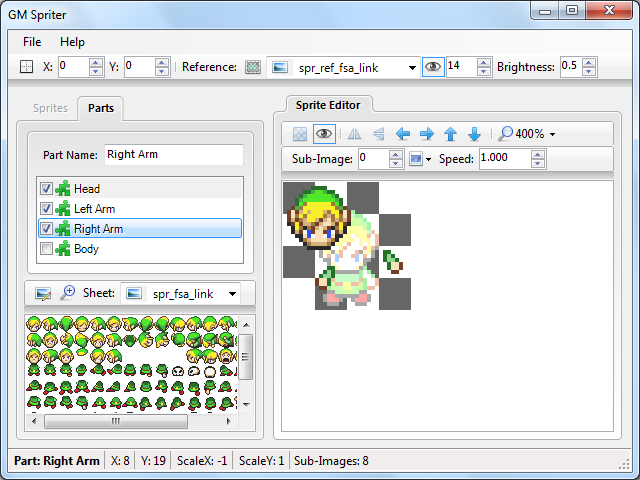Click the Y coordinate input field
Viewport: 640px width, 480px height.
click(x=140, y=67)
